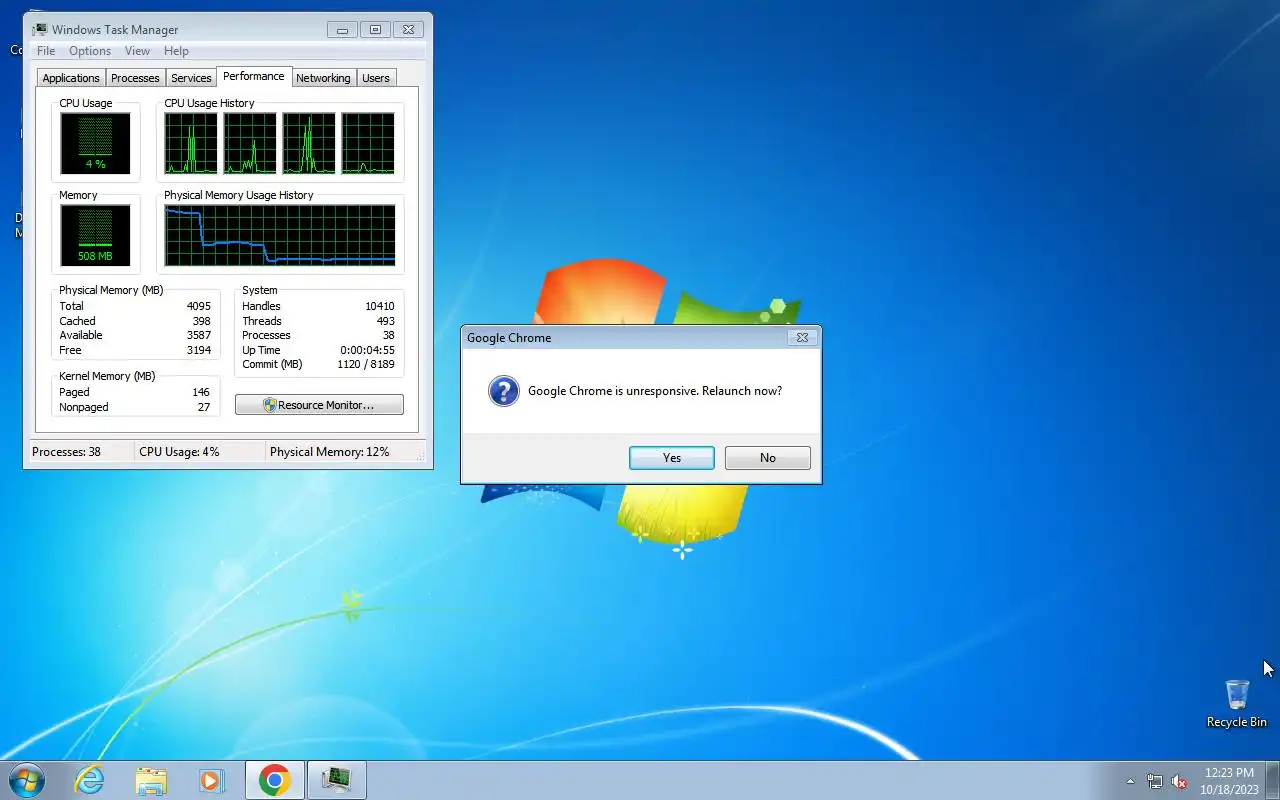Click status bar Processes: 38

66,452
